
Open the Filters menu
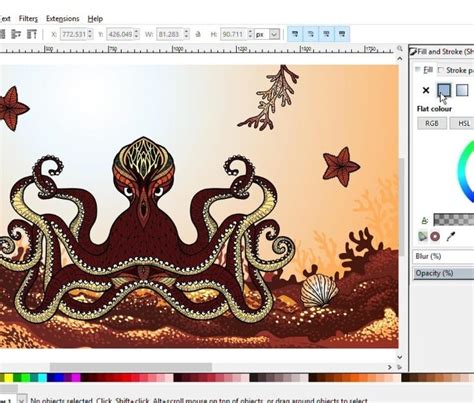pyautogui.click(x=28, y=19)
